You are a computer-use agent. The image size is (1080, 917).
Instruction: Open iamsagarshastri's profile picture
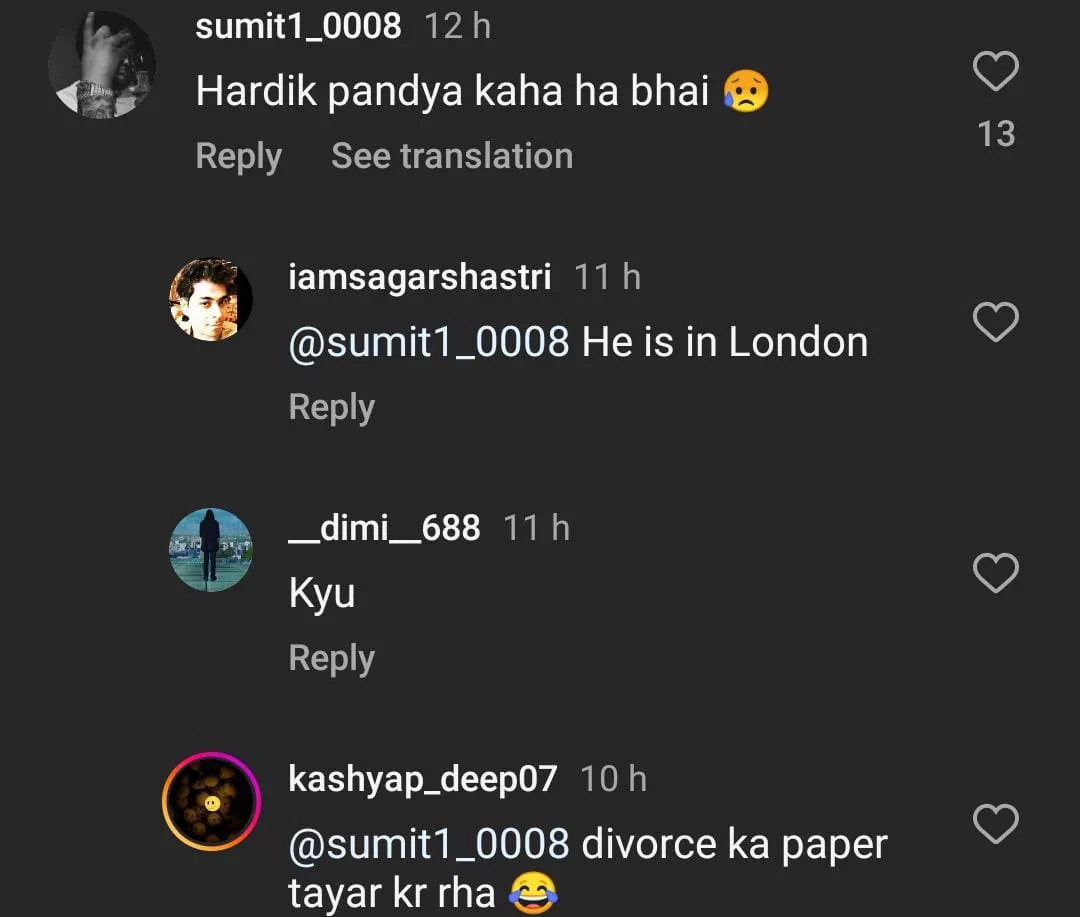click(x=210, y=299)
